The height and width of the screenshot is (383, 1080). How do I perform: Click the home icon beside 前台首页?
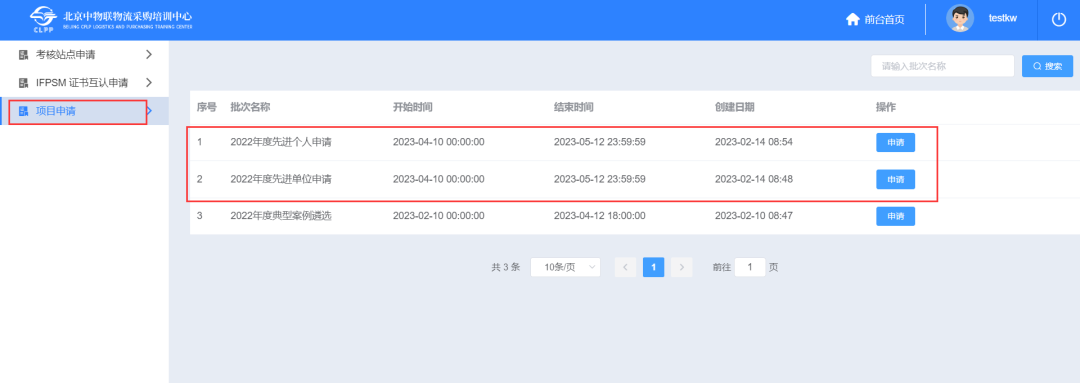click(x=853, y=19)
